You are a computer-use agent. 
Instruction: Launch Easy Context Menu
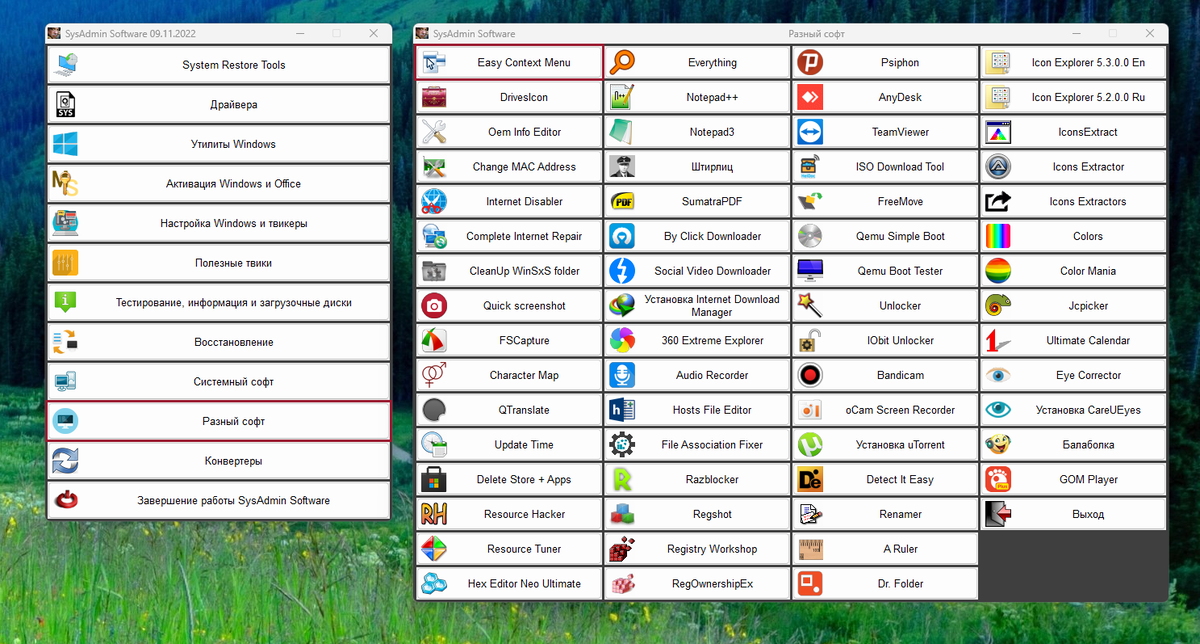tap(509, 62)
